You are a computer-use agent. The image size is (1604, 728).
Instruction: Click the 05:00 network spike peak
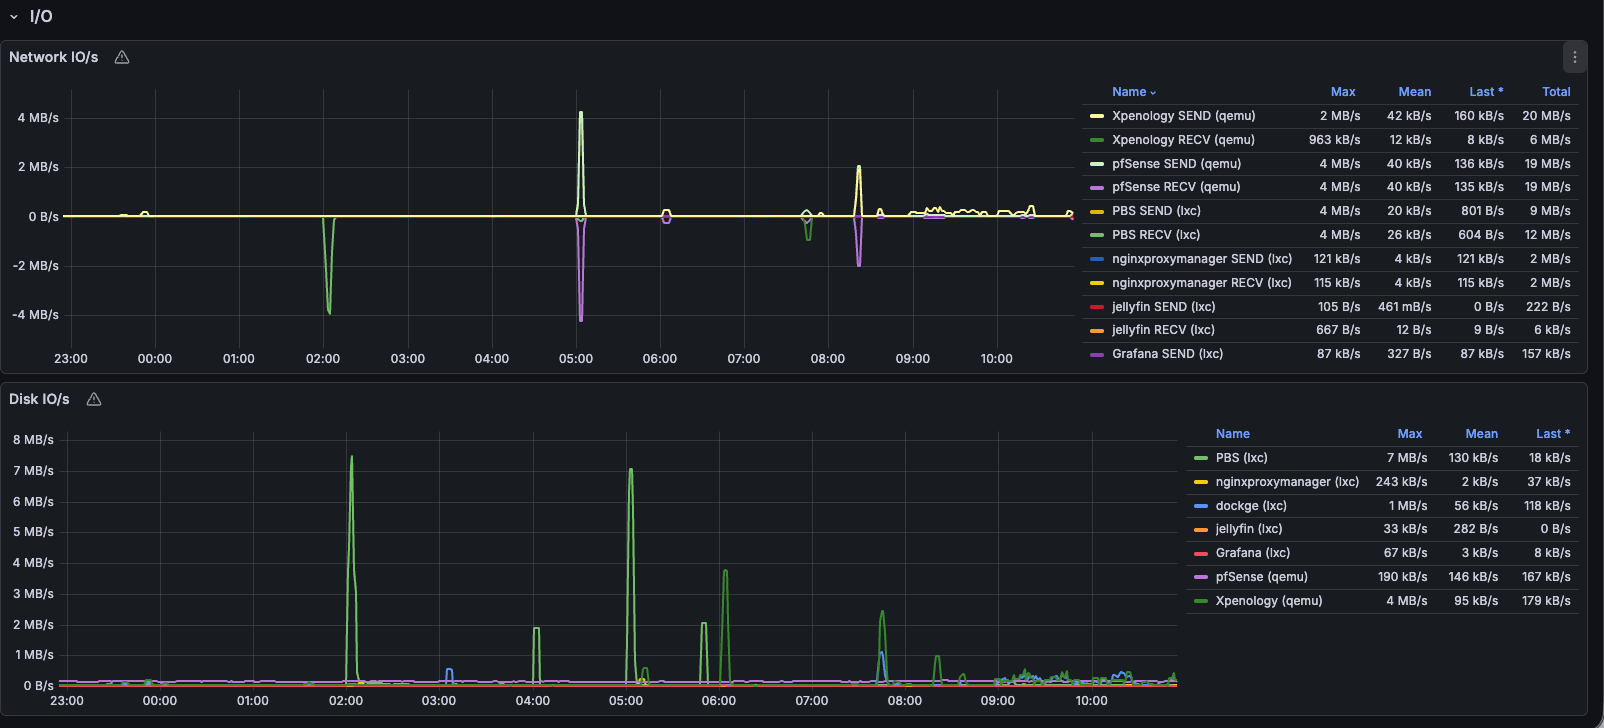click(x=581, y=114)
